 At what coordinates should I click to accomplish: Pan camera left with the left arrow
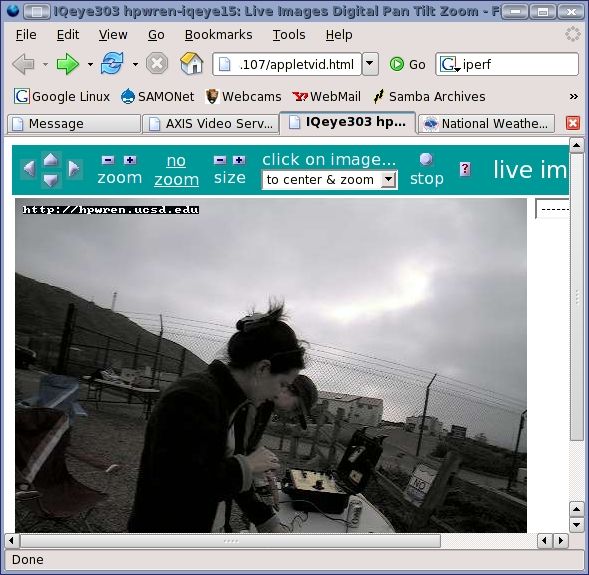[29, 168]
